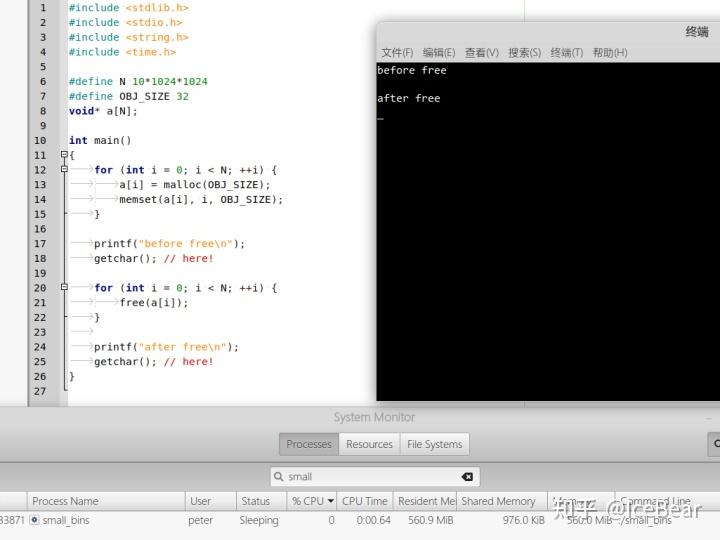Open the 编辑(E) menu in the terminal

pos(439,53)
